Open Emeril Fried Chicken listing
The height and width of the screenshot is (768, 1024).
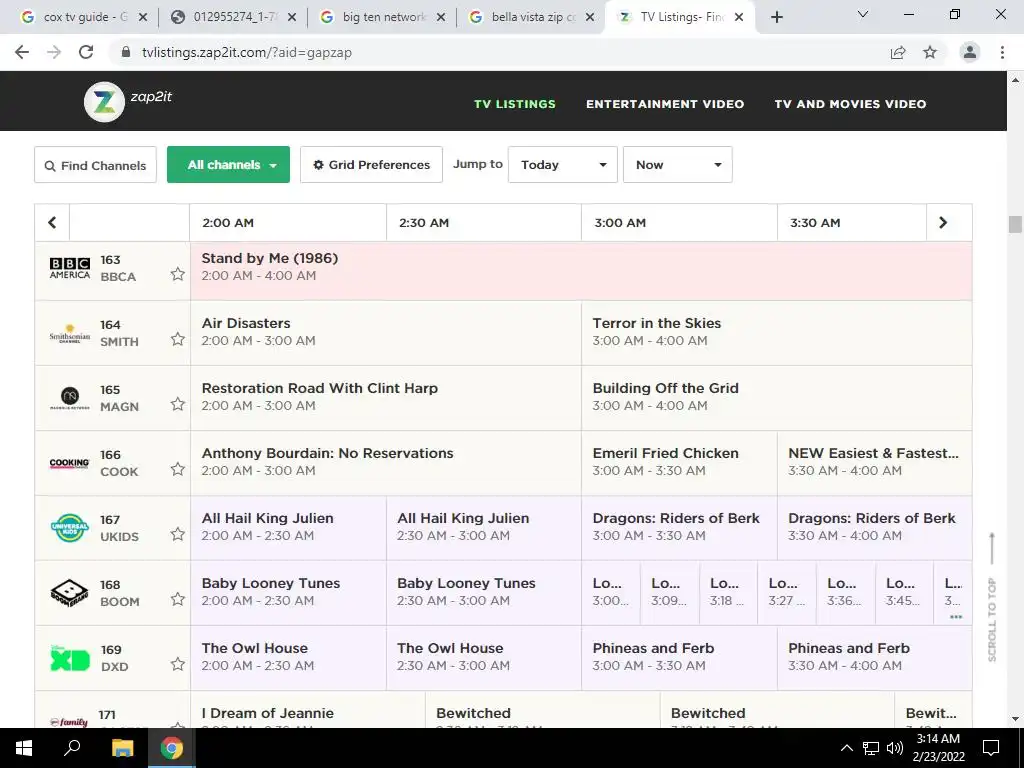click(x=679, y=462)
